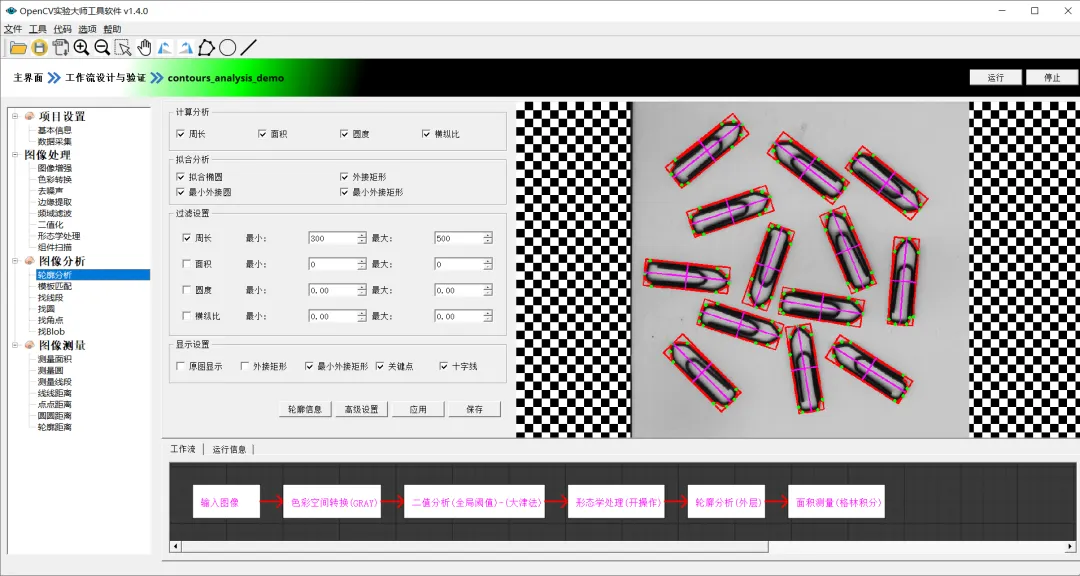Zoom out with the magnifier minus icon
Viewport: 1080px width, 576px height.
click(x=102, y=48)
